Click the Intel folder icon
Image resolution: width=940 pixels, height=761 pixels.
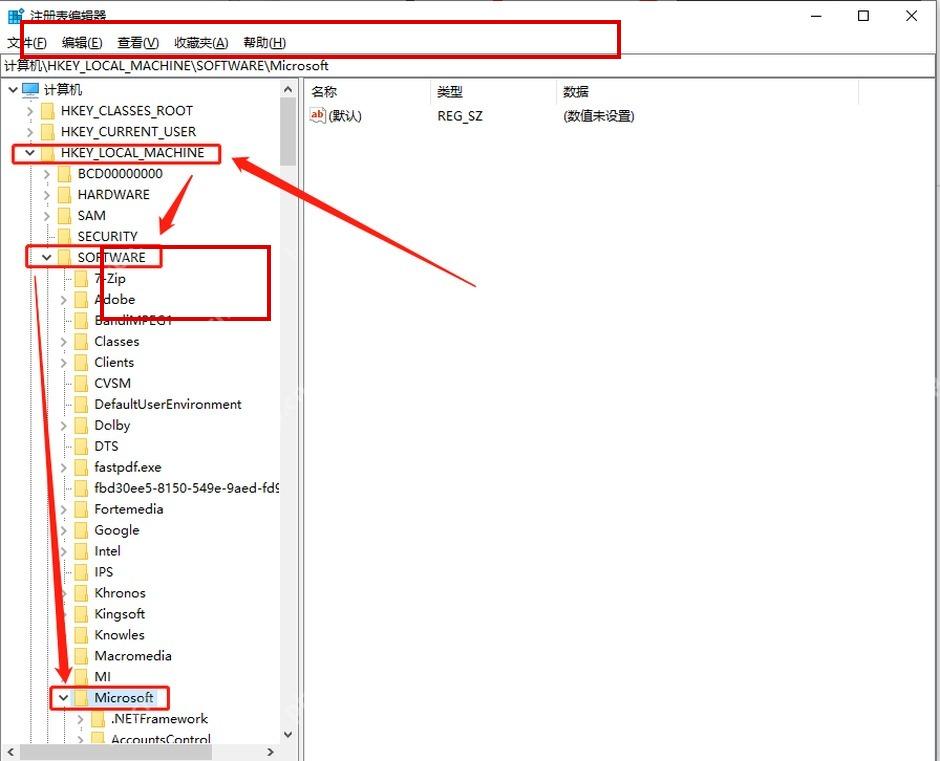81,552
